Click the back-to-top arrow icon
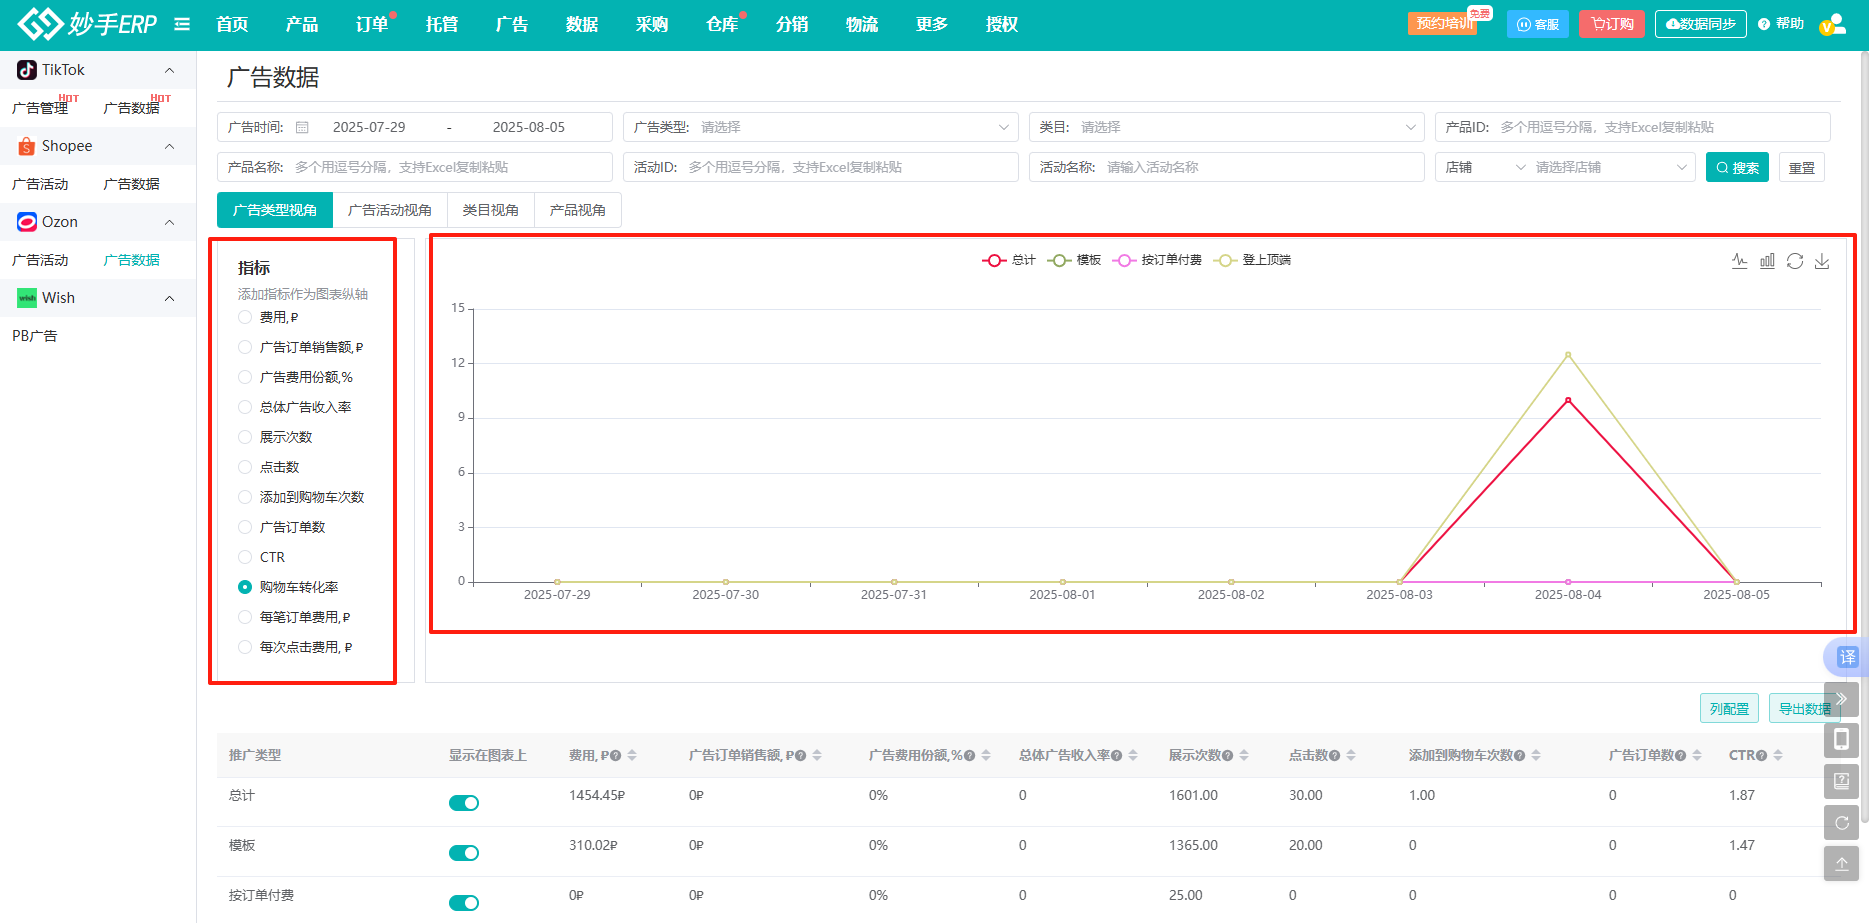The width and height of the screenshot is (1869, 923). [x=1841, y=864]
